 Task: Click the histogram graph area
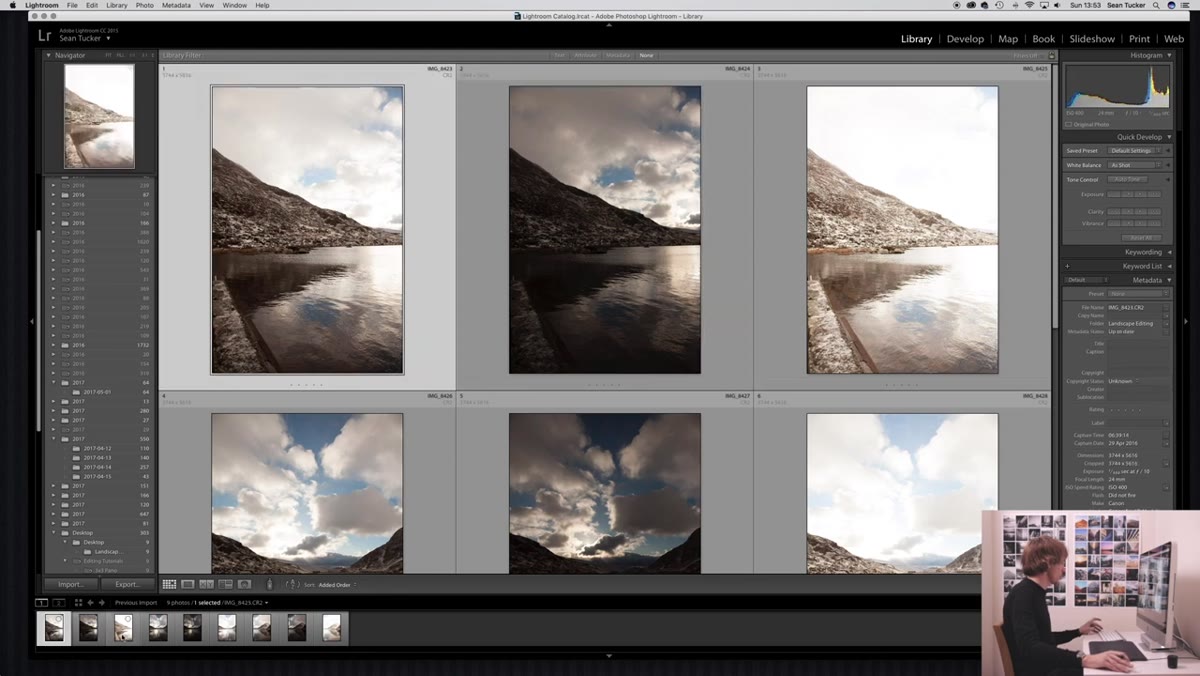[1117, 87]
